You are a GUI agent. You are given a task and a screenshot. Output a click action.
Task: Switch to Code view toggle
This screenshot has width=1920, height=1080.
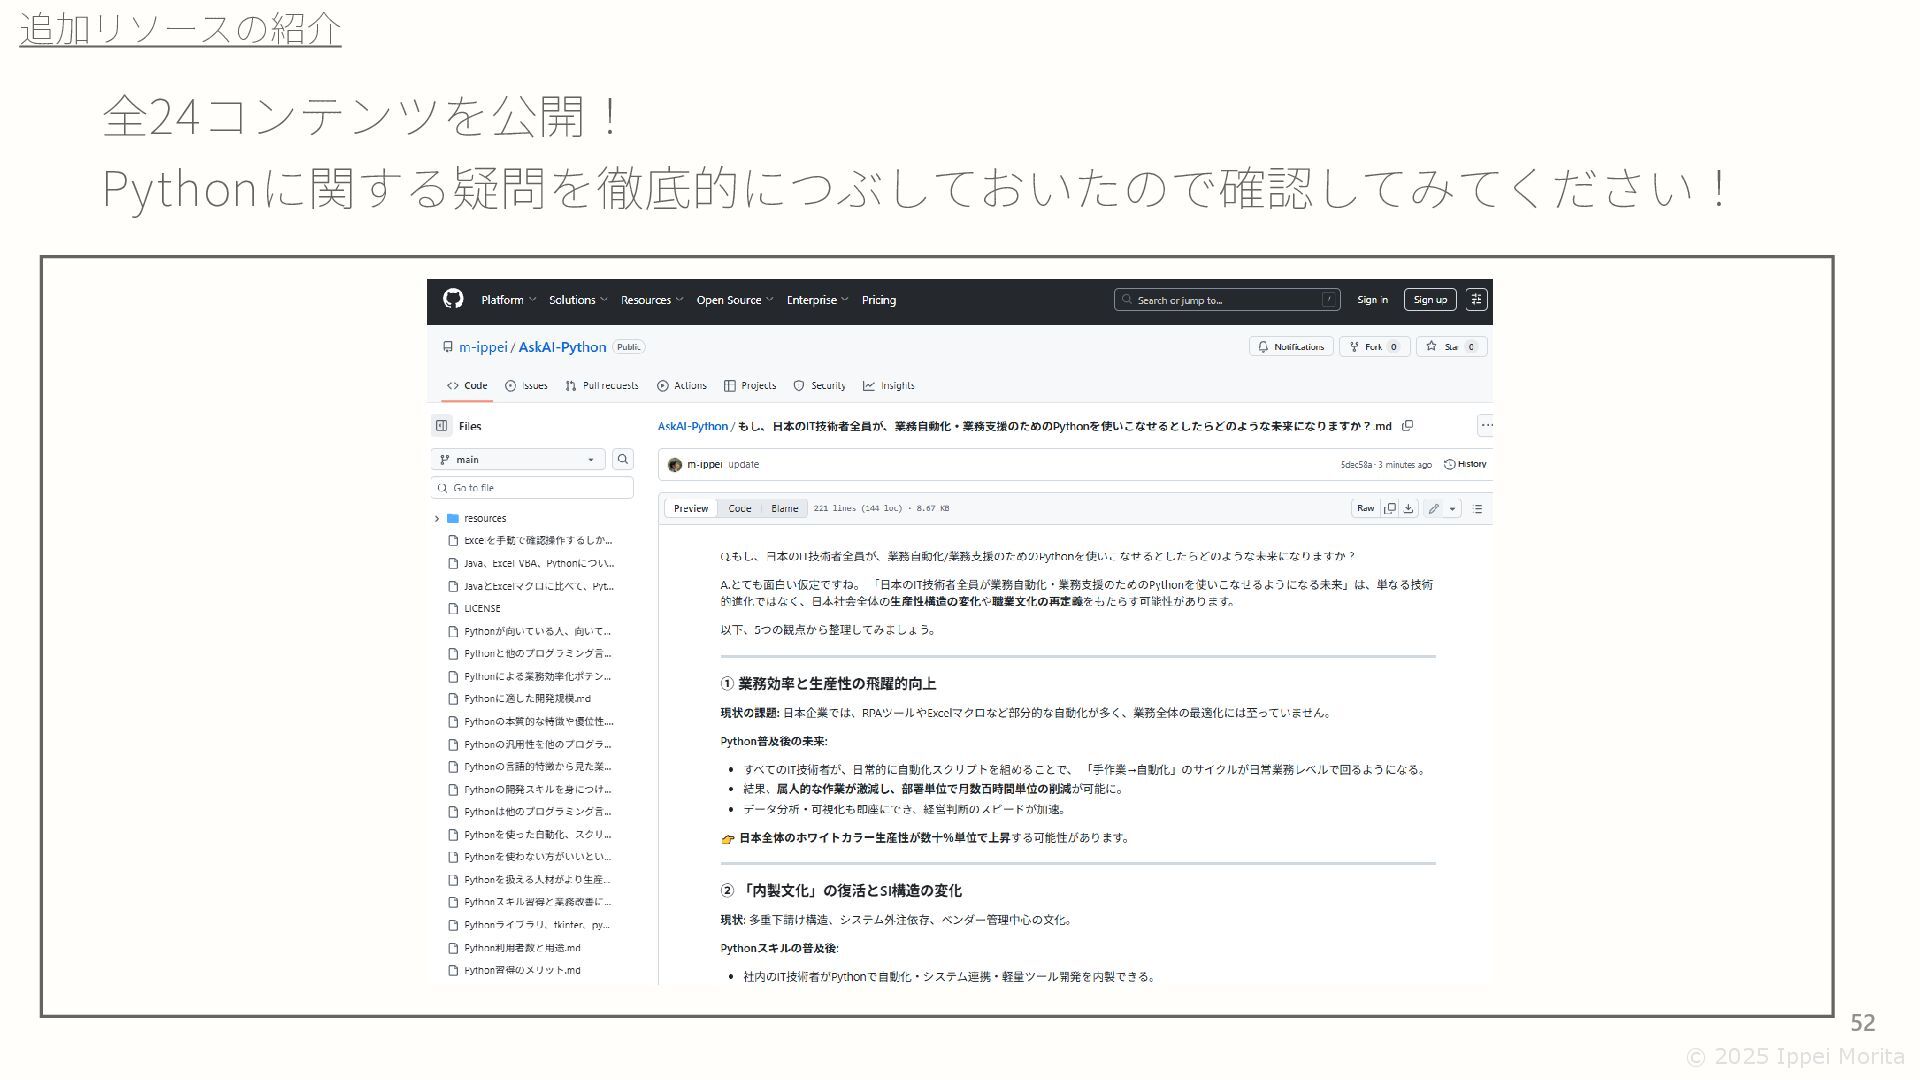739,508
